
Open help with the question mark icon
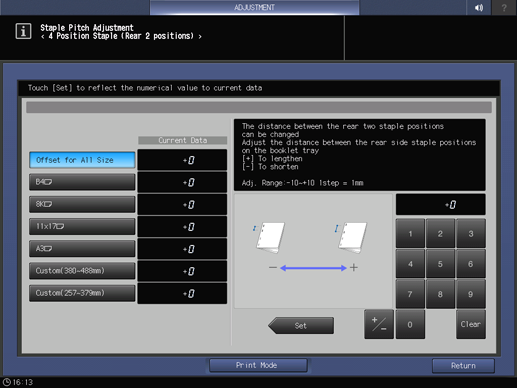click(504, 7)
